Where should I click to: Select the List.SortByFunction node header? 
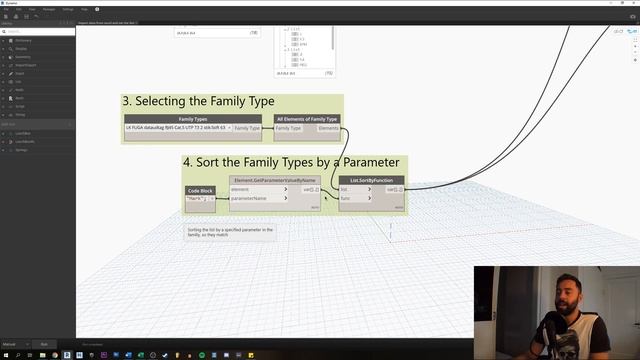pos(371,180)
